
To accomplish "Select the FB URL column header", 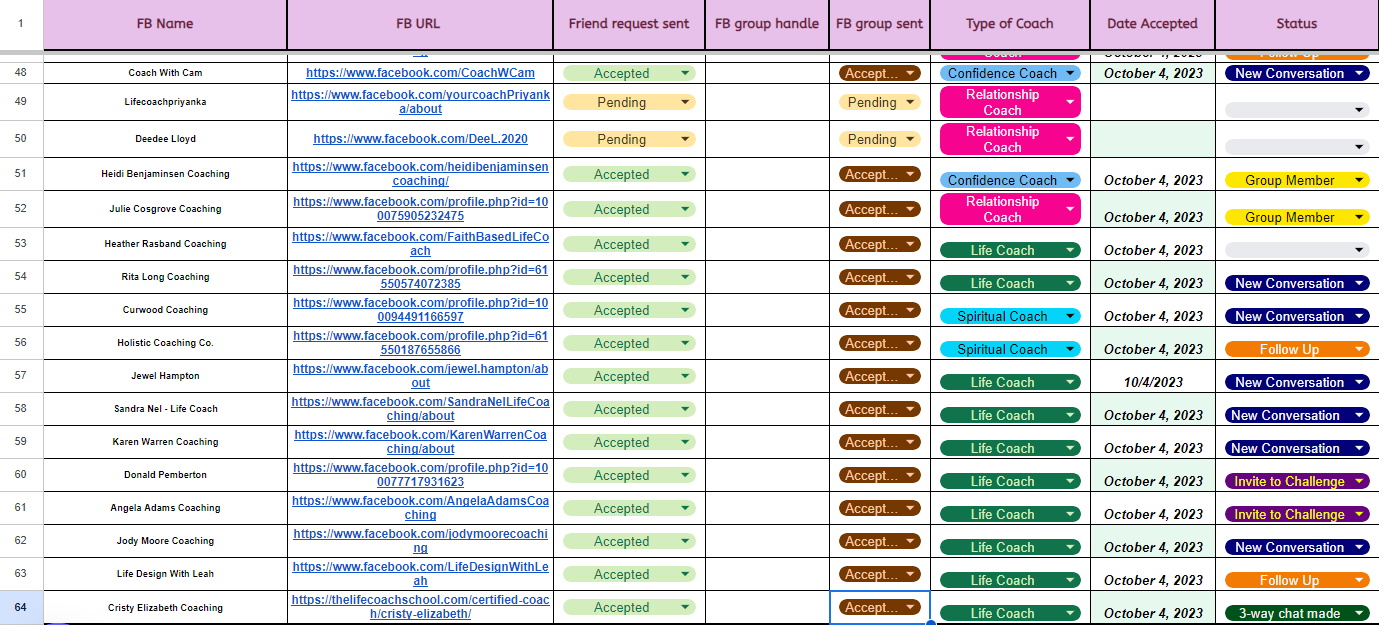I will click(x=420, y=24).
